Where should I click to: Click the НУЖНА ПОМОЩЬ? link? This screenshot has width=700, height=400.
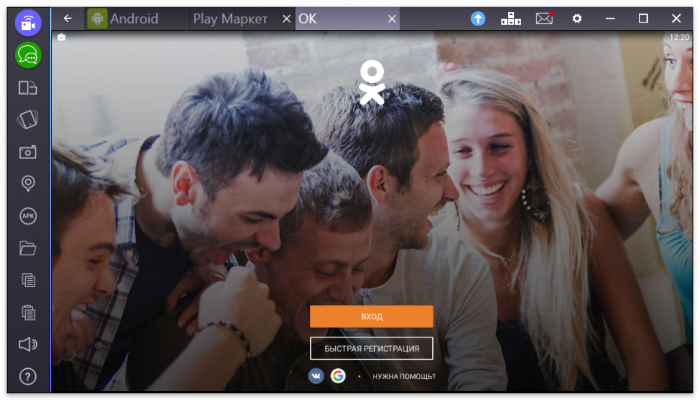click(x=404, y=377)
